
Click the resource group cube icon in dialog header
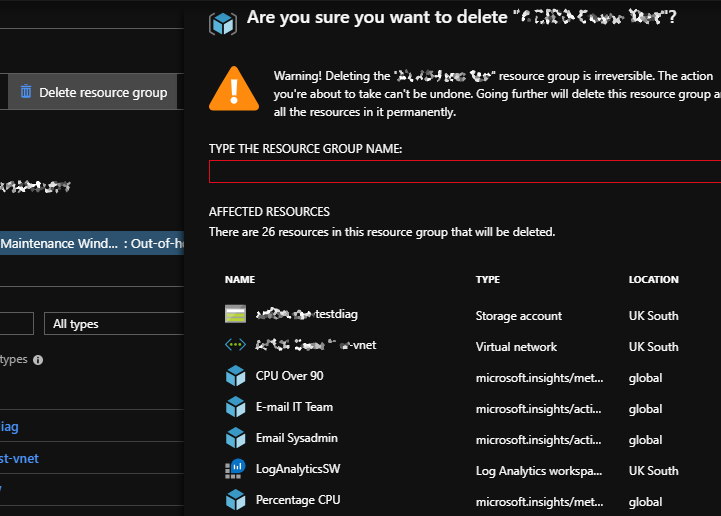point(221,22)
